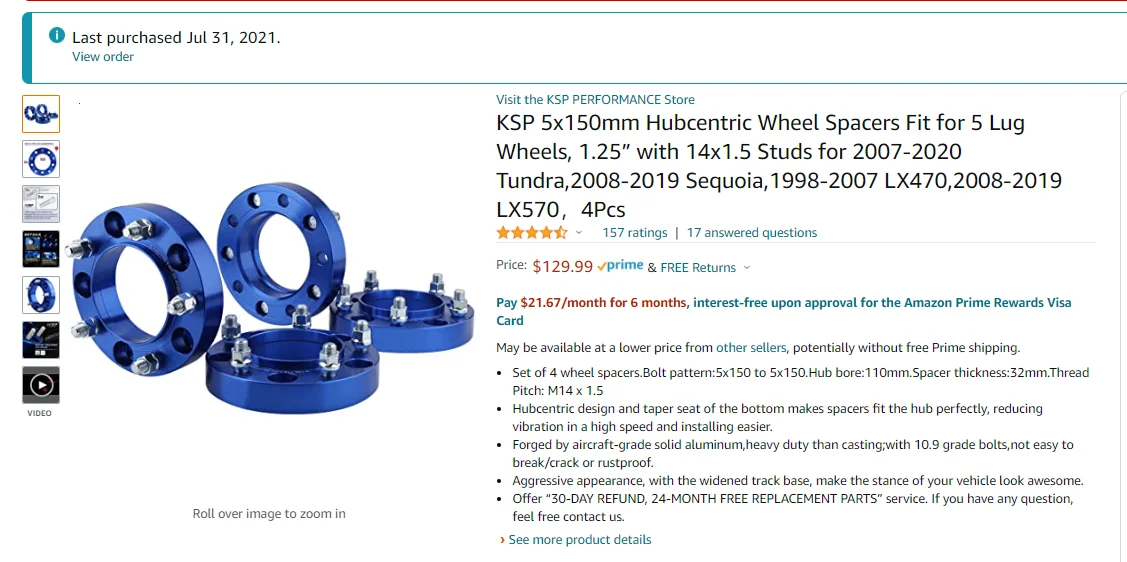The image size is (1127, 562).
Task: Expand See more product details
Action: click(575, 540)
